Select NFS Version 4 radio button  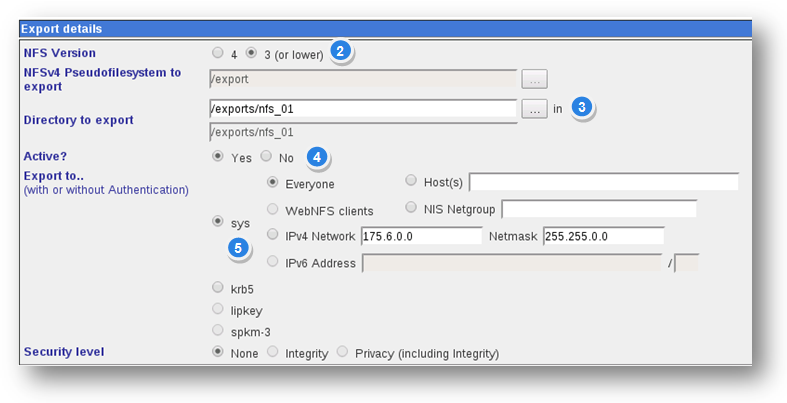(217, 54)
